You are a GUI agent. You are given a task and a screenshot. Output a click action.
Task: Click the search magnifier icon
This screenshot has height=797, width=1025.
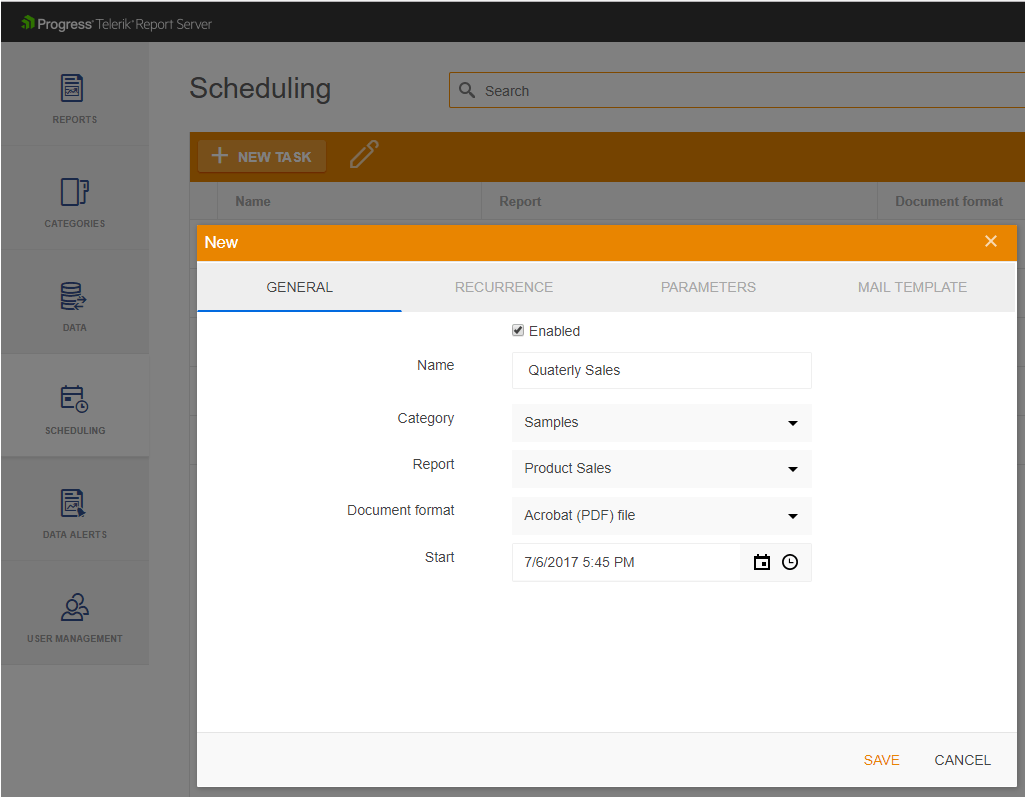pyautogui.click(x=467, y=90)
